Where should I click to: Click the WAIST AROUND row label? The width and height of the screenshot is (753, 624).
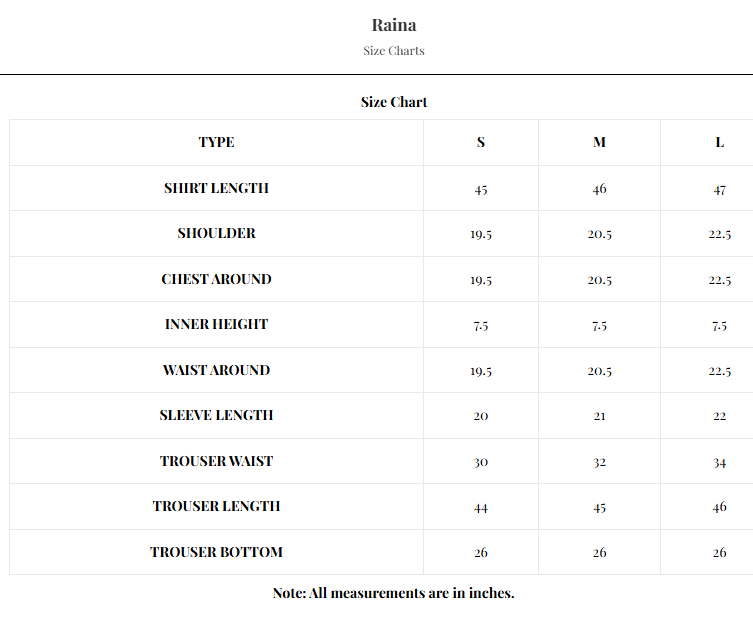216,370
